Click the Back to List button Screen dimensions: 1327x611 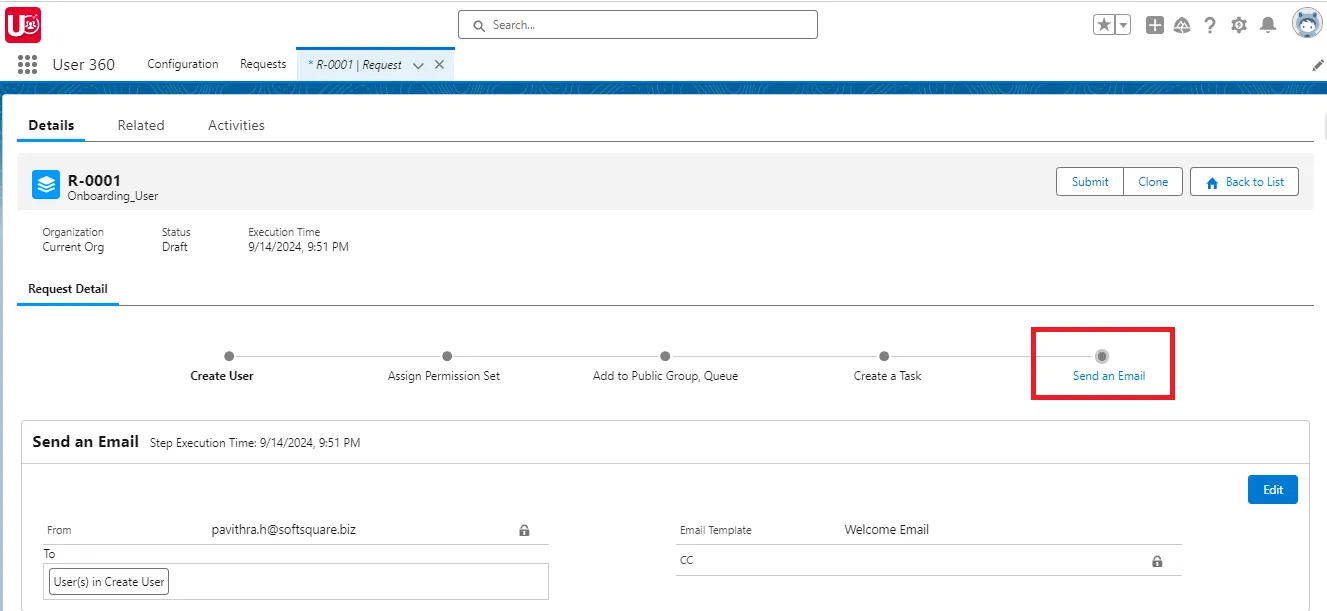click(1244, 181)
